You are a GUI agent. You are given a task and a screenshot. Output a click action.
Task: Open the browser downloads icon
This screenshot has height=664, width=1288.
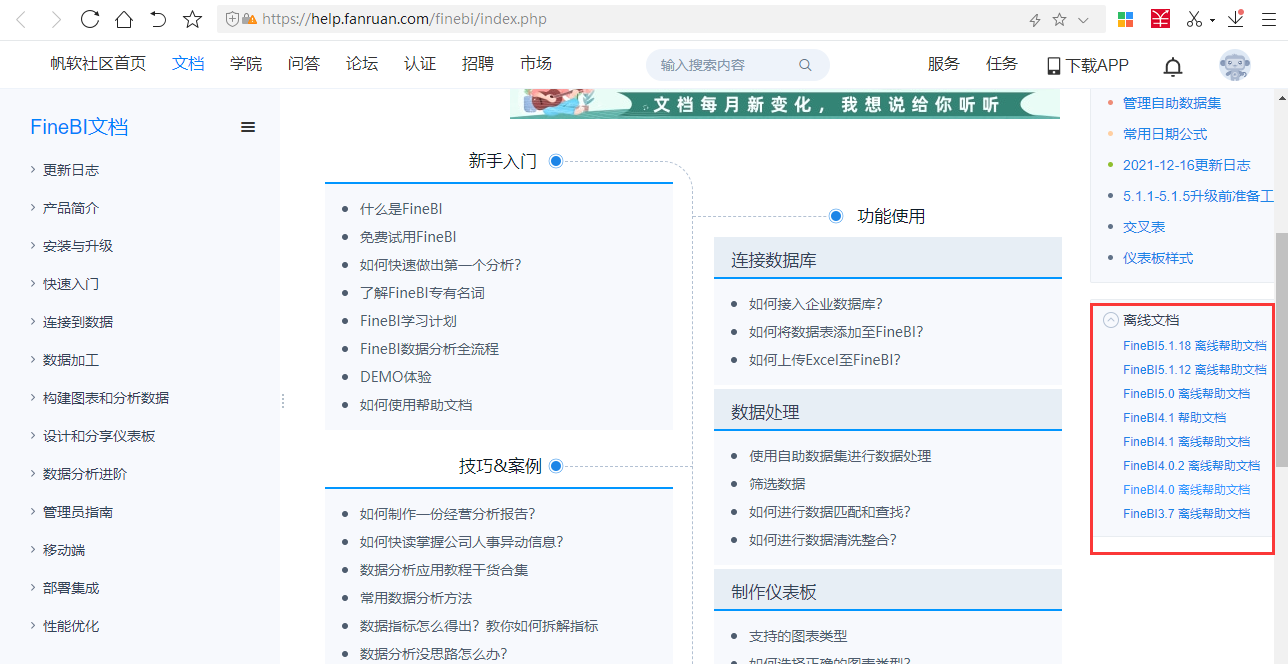(x=1236, y=19)
